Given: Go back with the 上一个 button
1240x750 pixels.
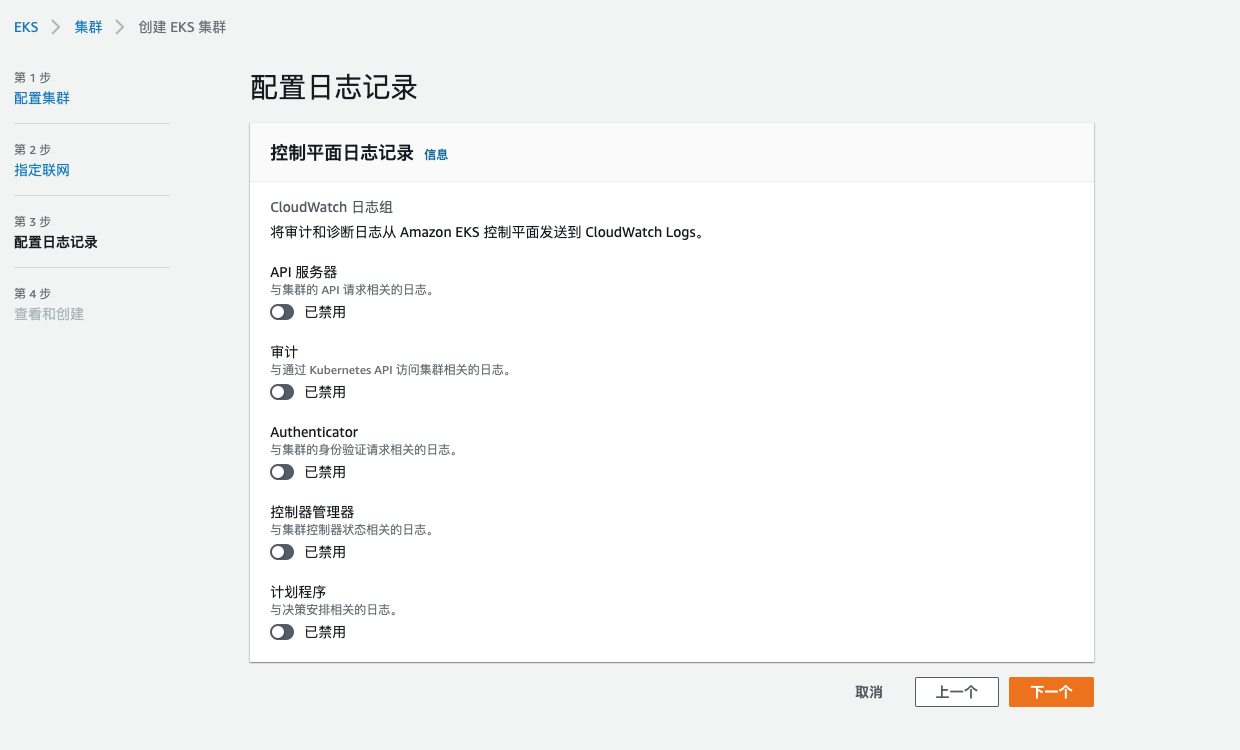Looking at the screenshot, I should pos(957,692).
